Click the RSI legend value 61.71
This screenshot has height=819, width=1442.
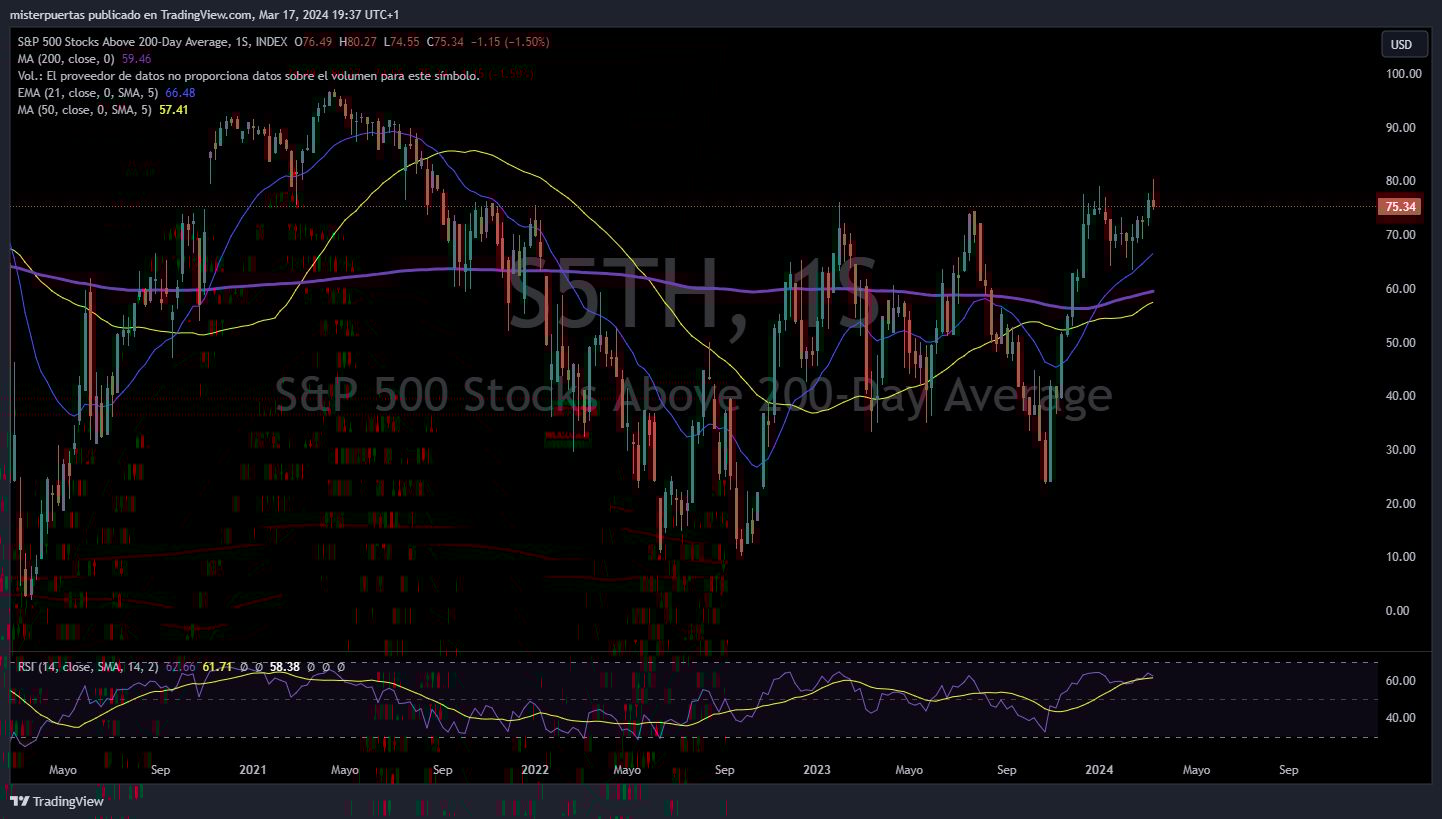click(x=217, y=667)
